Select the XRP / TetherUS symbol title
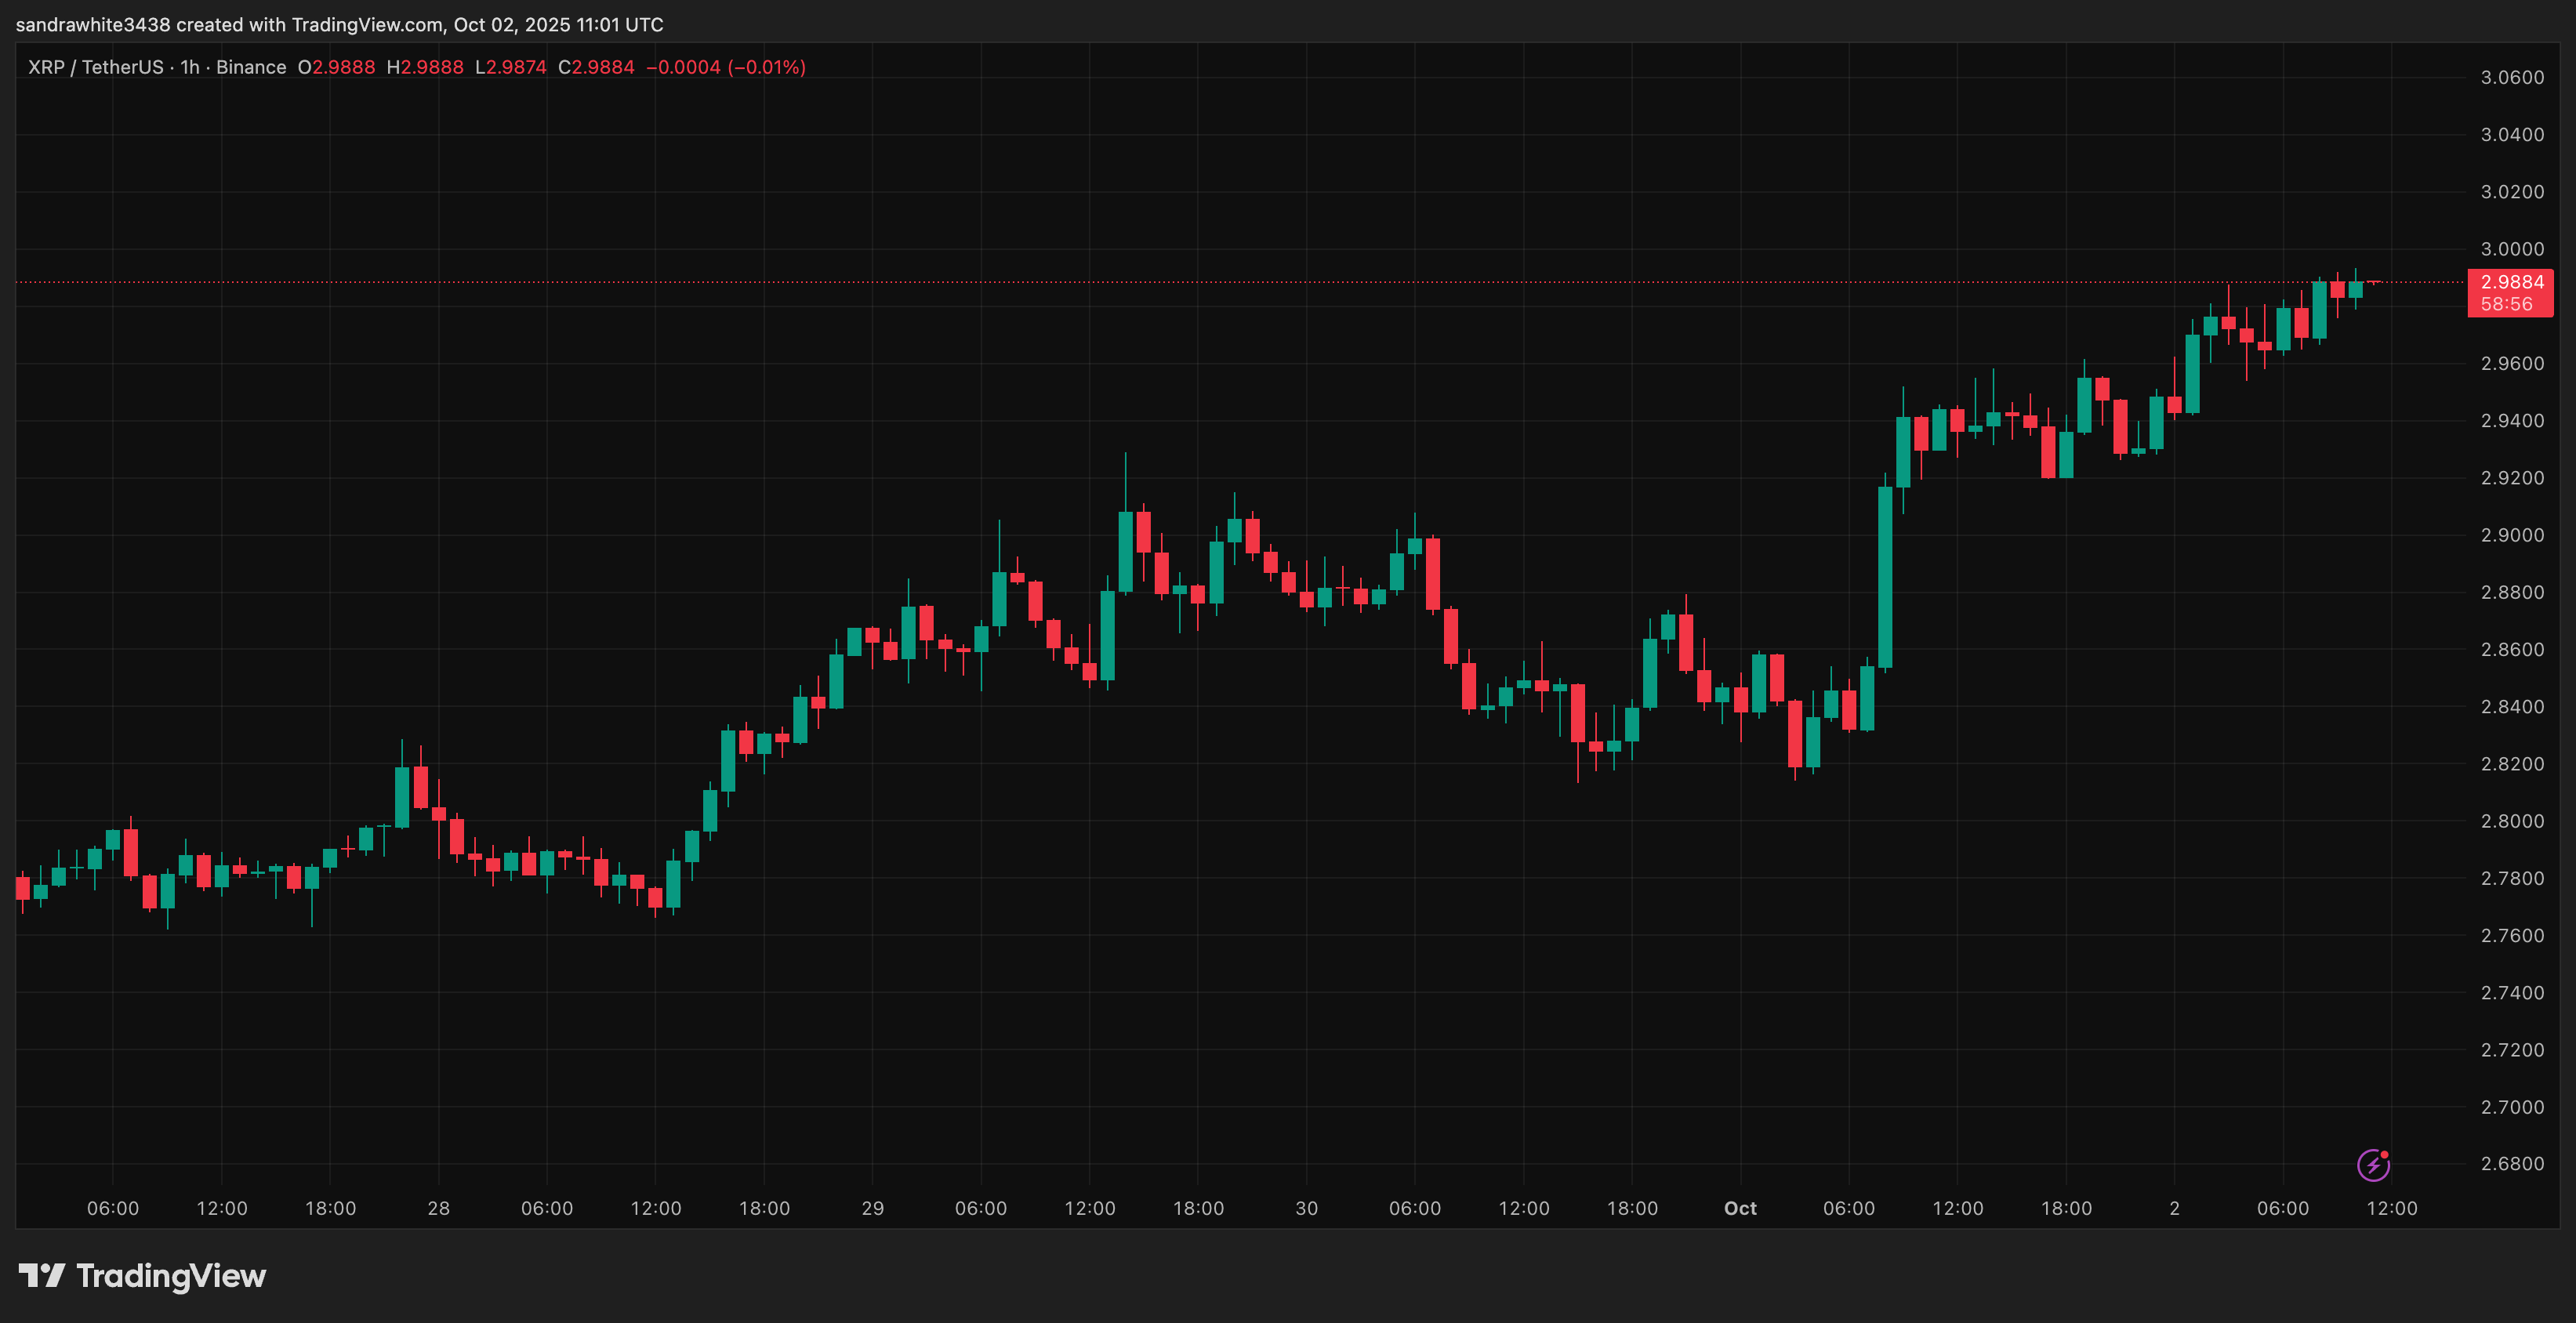The height and width of the screenshot is (1323, 2576). coord(95,67)
